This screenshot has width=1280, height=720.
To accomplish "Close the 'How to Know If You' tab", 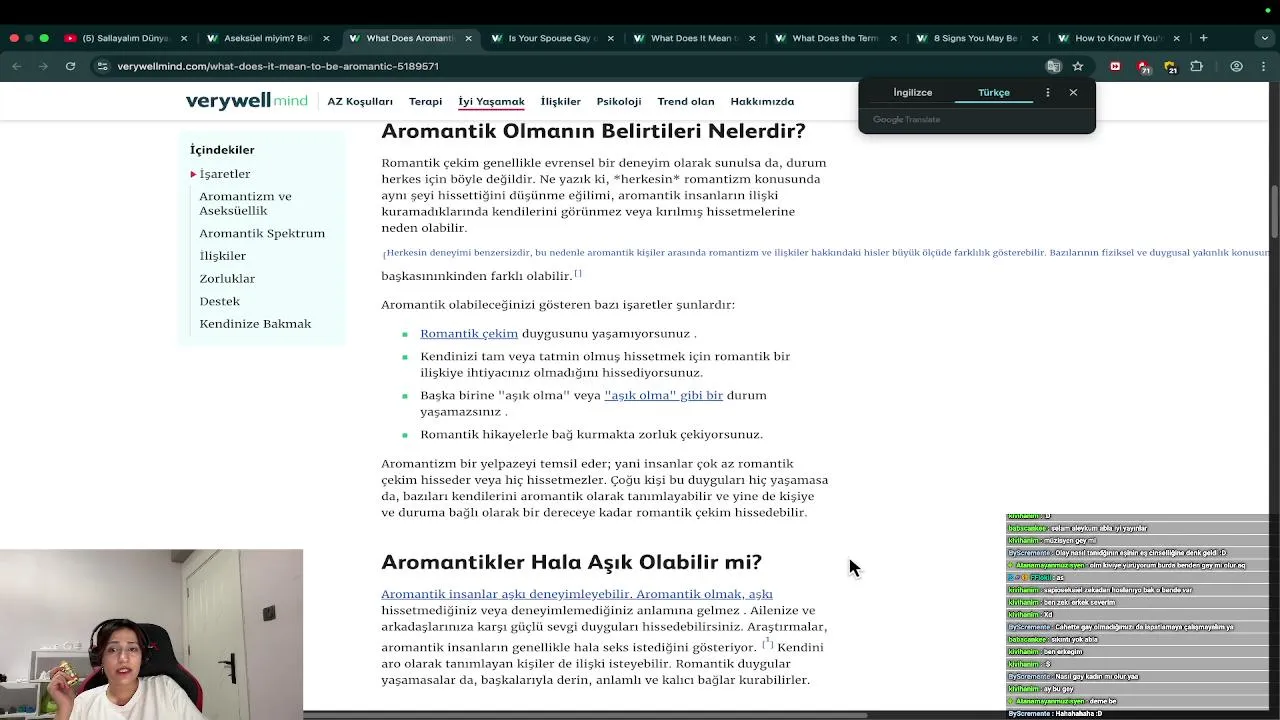I will (x=1176, y=38).
